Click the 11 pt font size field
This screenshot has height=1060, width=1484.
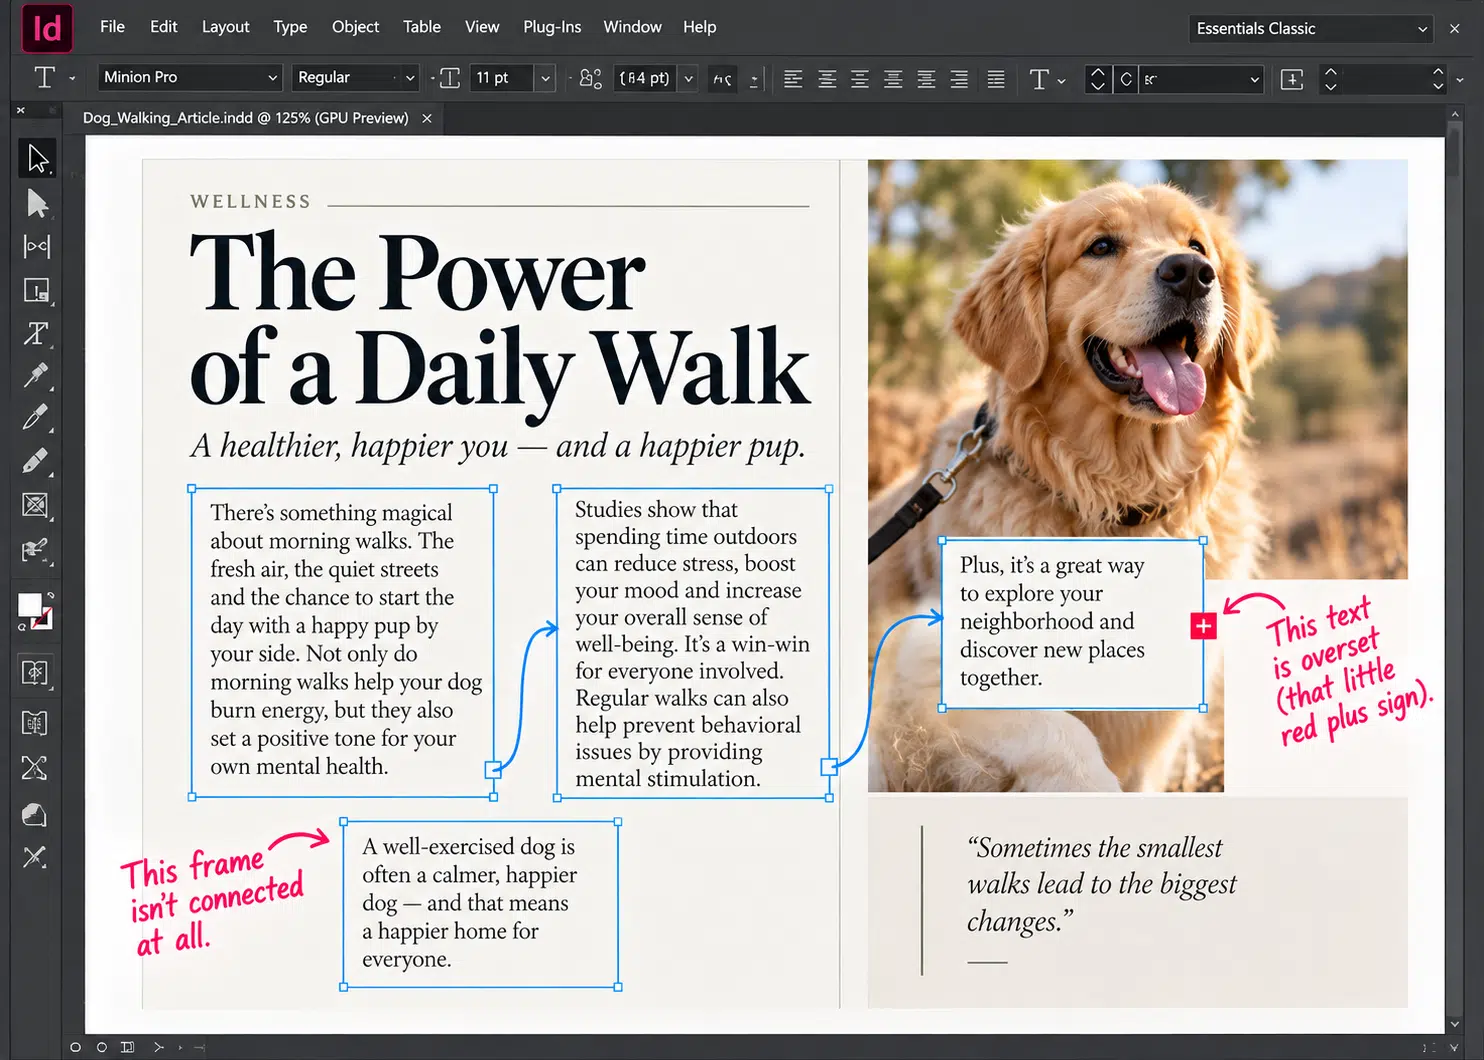(x=504, y=78)
